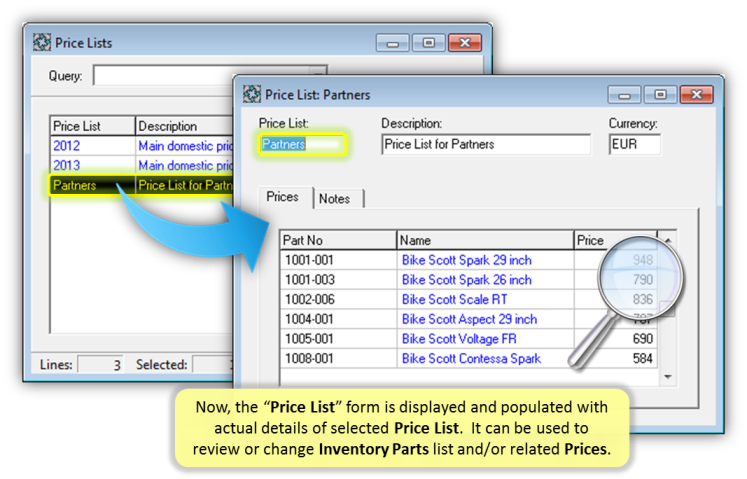Select Bike Scott Contessa Spark row
This screenshot has width=747, height=479.
pyautogui.click(x=470, y=358)
